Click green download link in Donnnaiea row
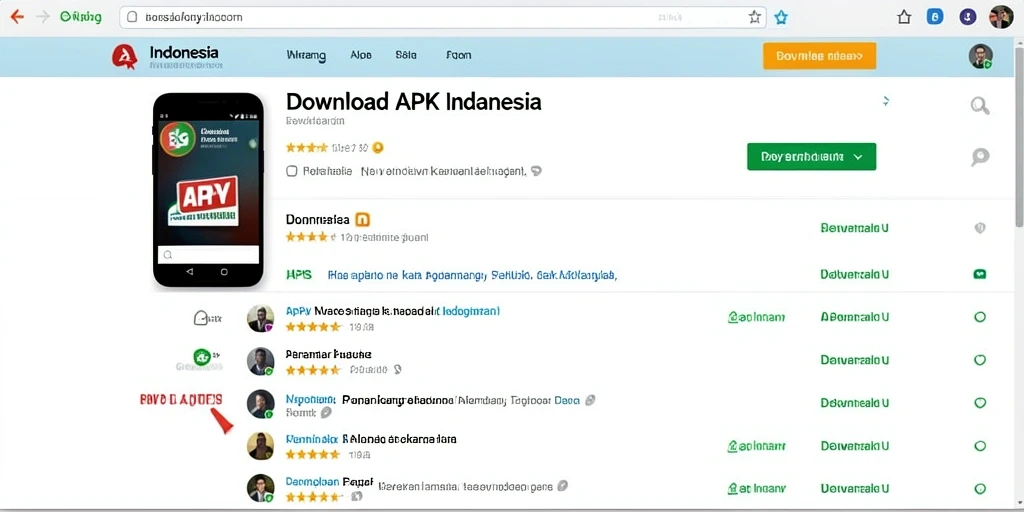The height and width of the screenshot is (512, 1024). [854, 228]
